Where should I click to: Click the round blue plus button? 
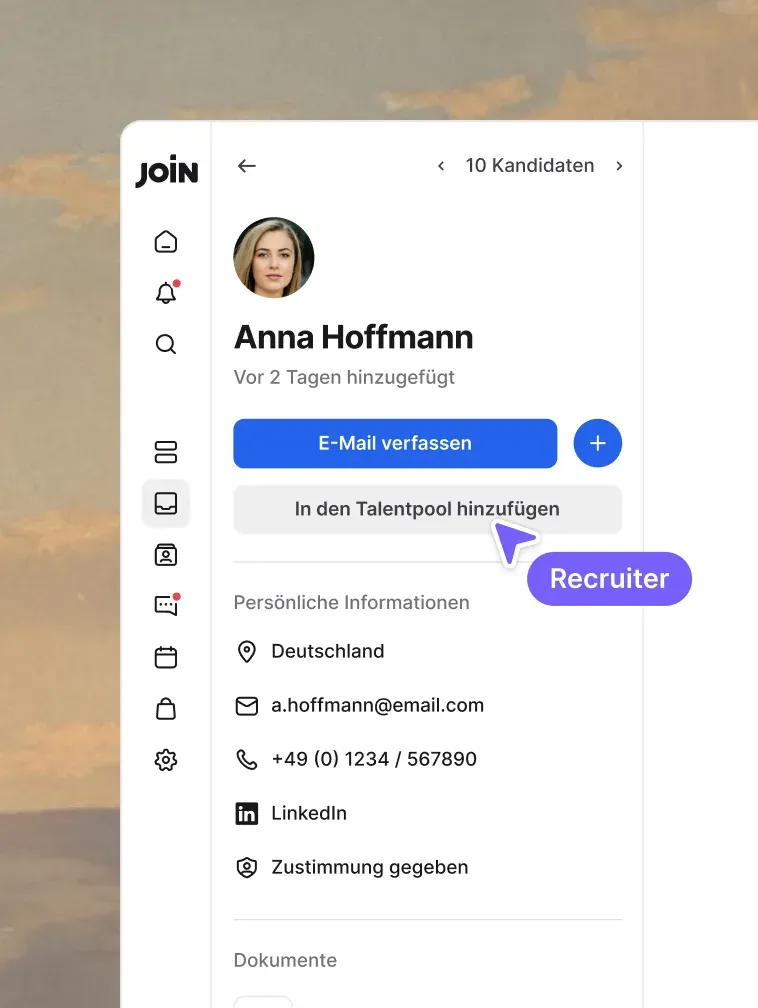598,444
